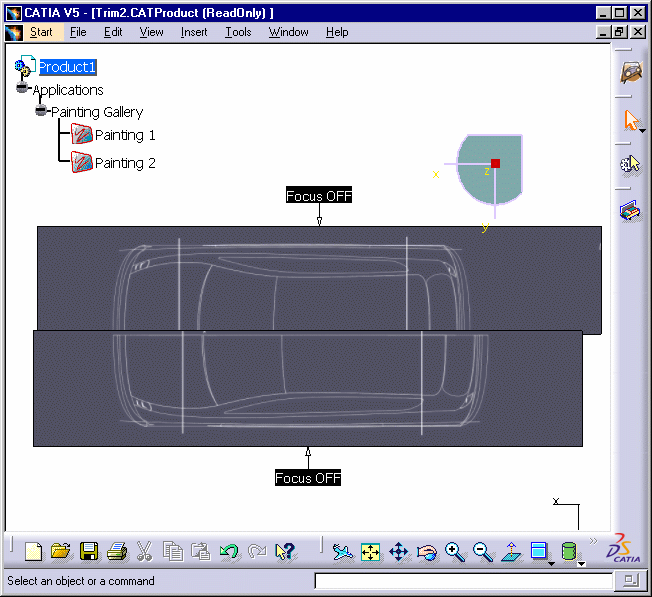Click the Copy icon
This screenshot has height=597, width=652.
coord(173,552)
